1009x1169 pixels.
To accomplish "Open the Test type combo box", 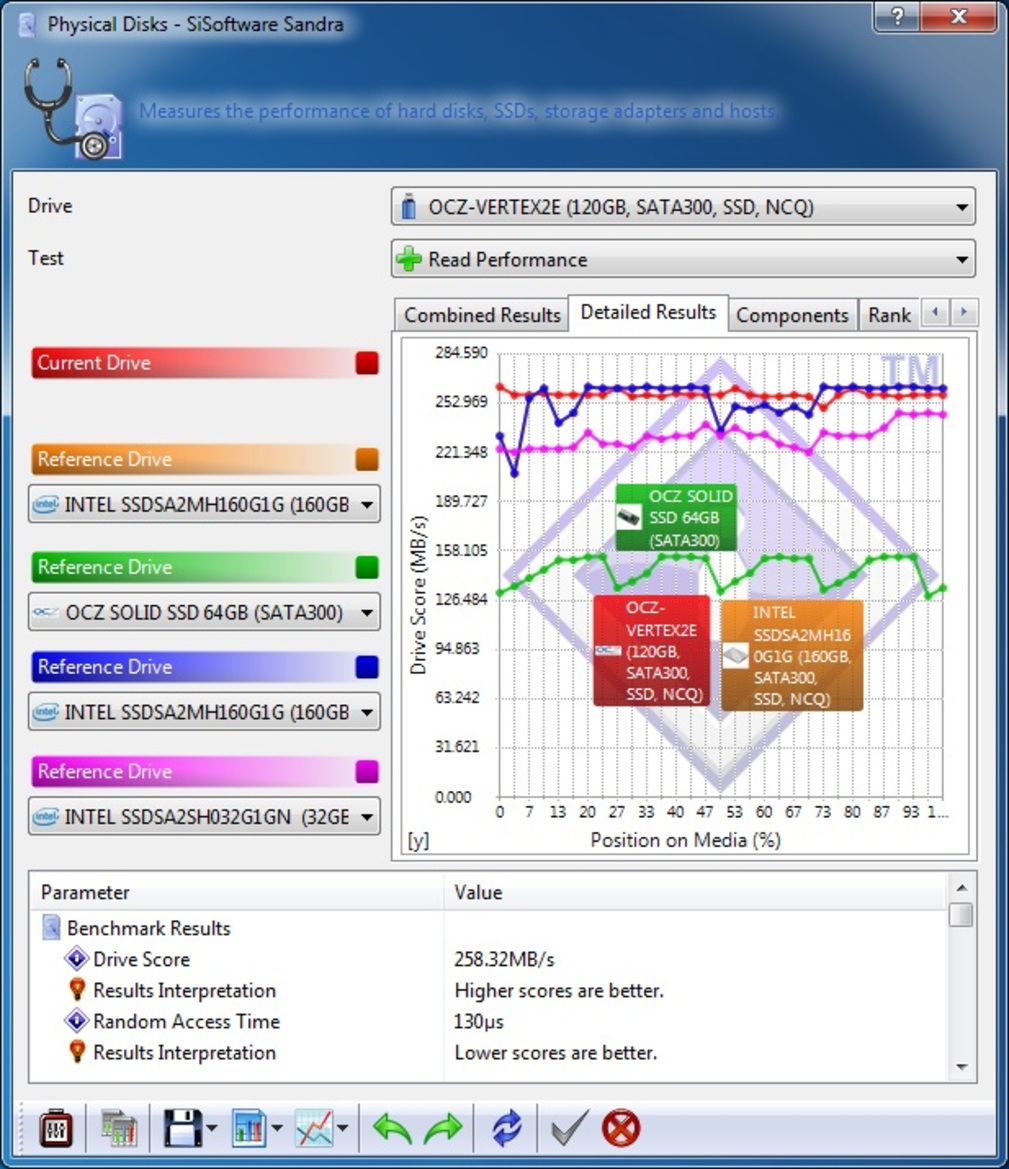I will coord(683,259).
